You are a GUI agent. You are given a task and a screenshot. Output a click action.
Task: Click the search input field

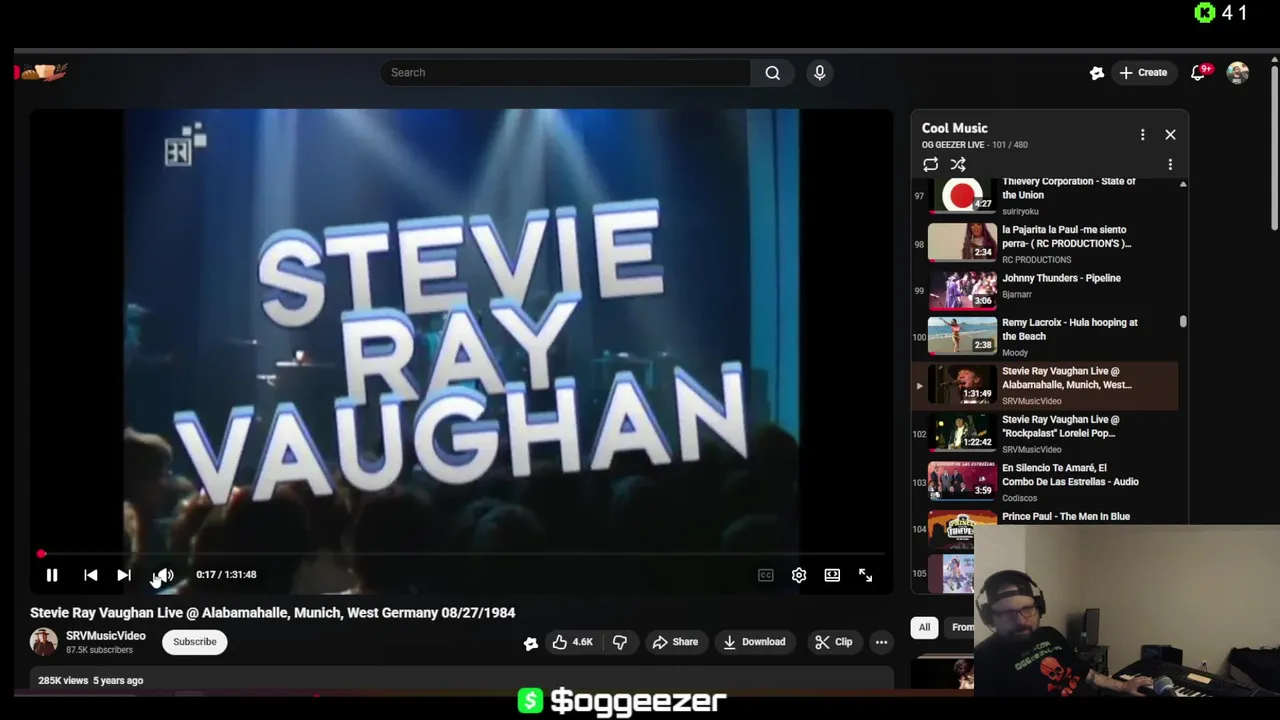pyautogui.click(x=565, y=72)
